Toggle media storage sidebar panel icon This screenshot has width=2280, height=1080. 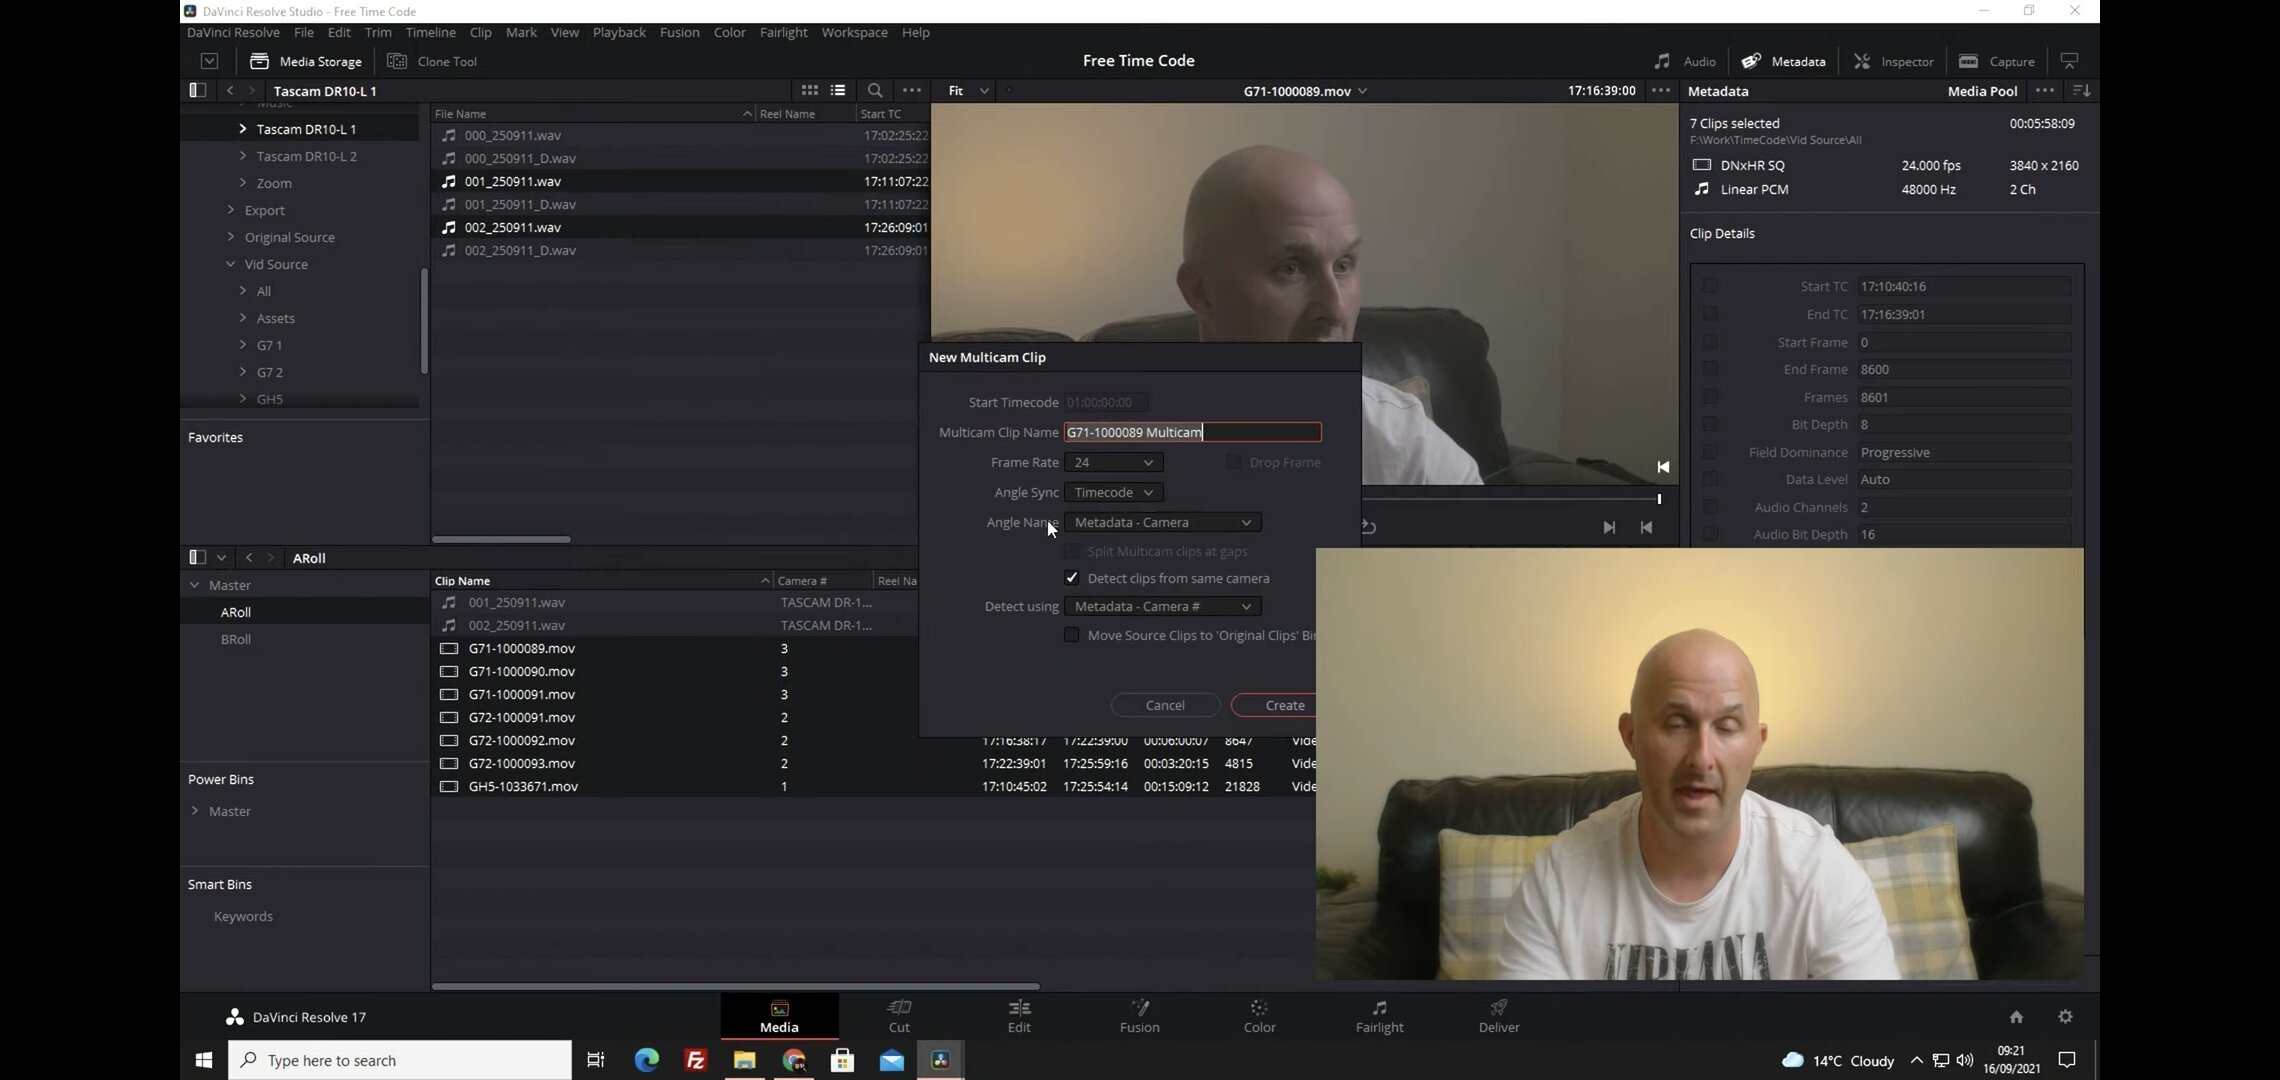pyautogui.click(x=197, y=90)
